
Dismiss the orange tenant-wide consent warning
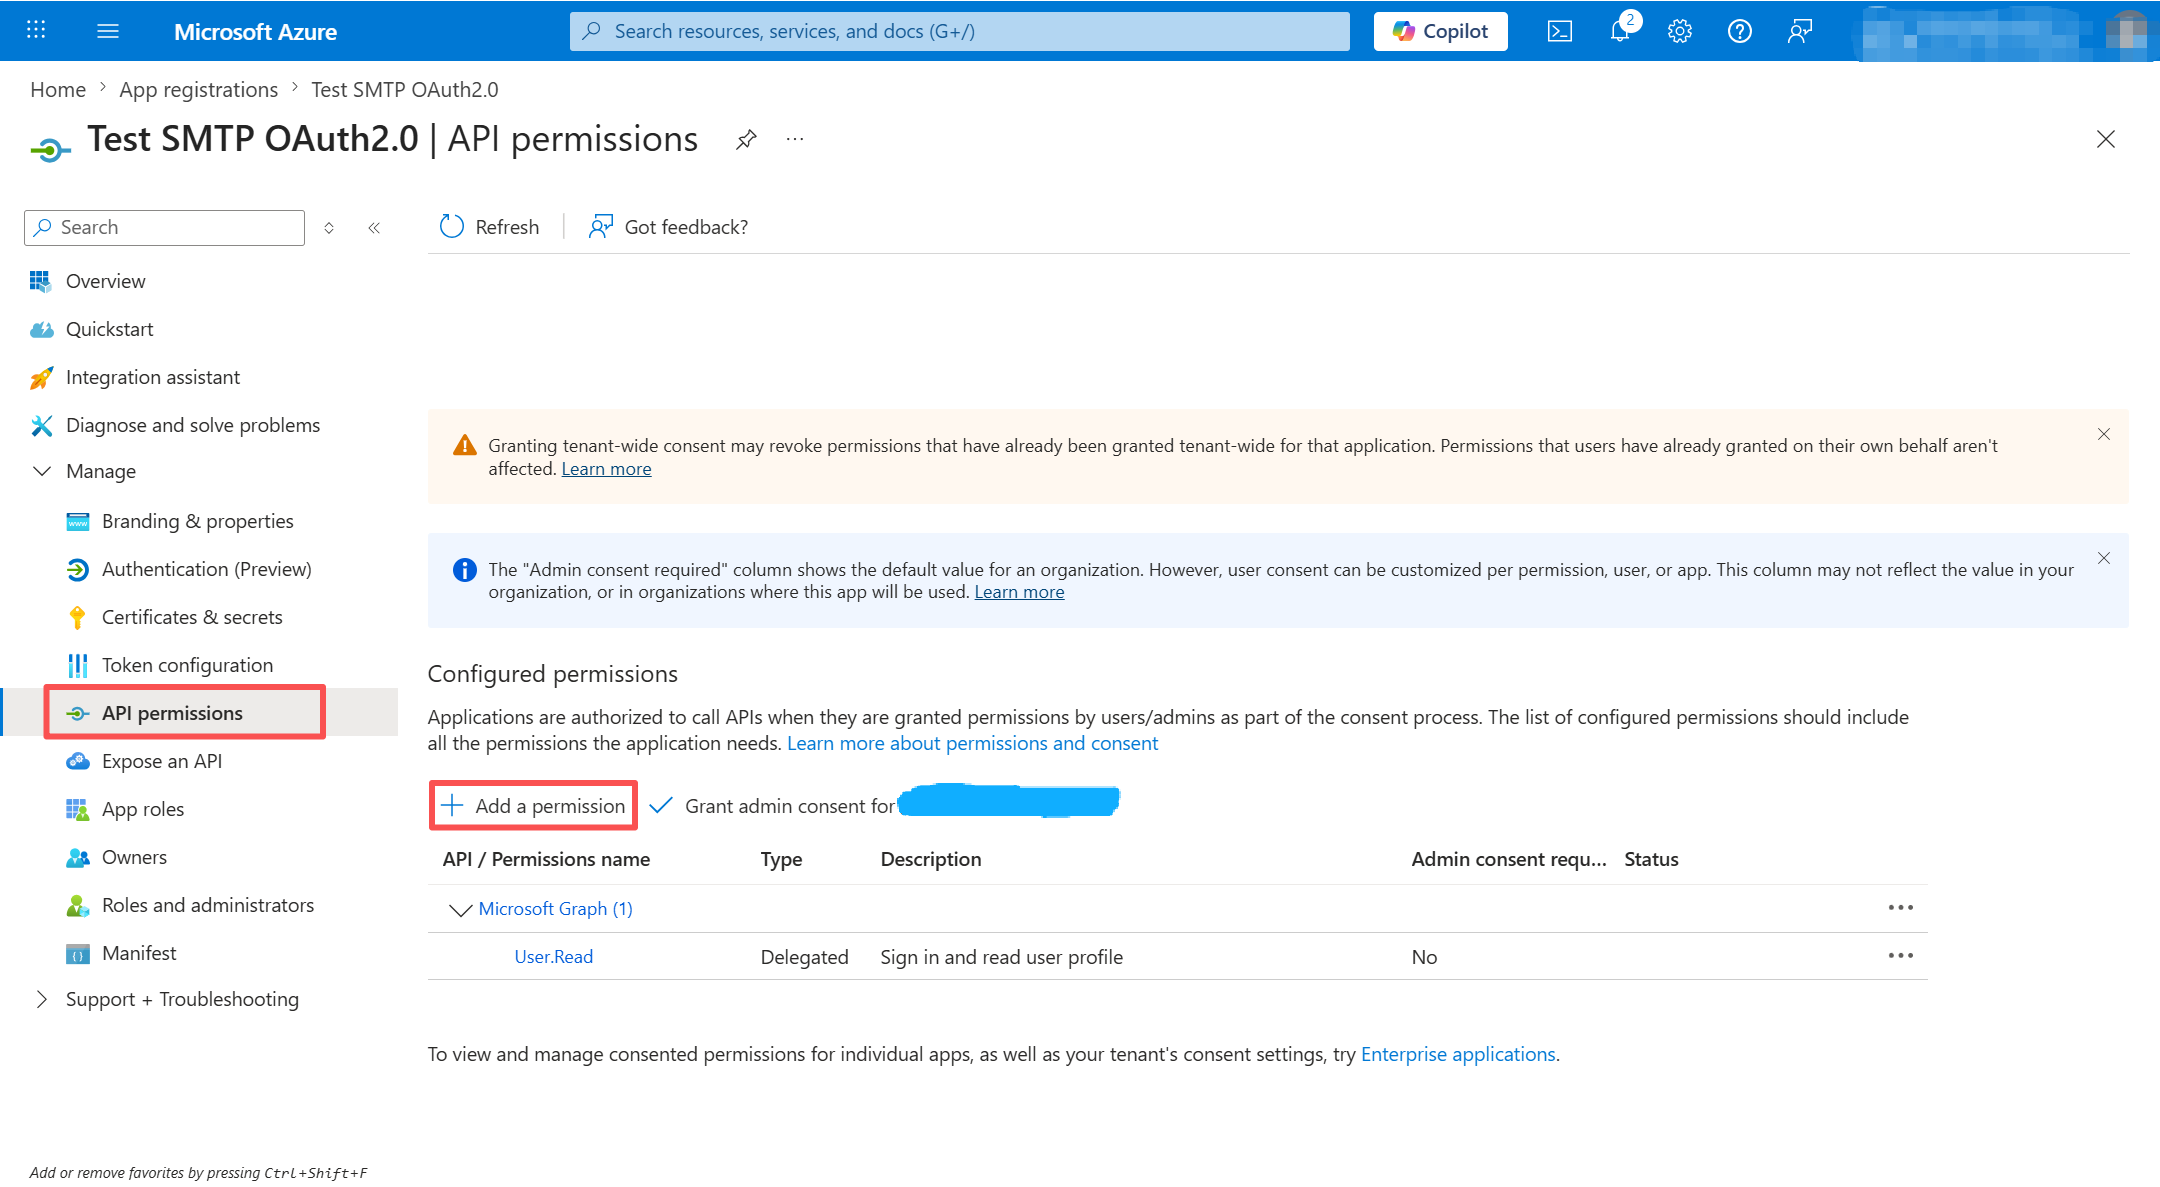[x=2104, y=434]
